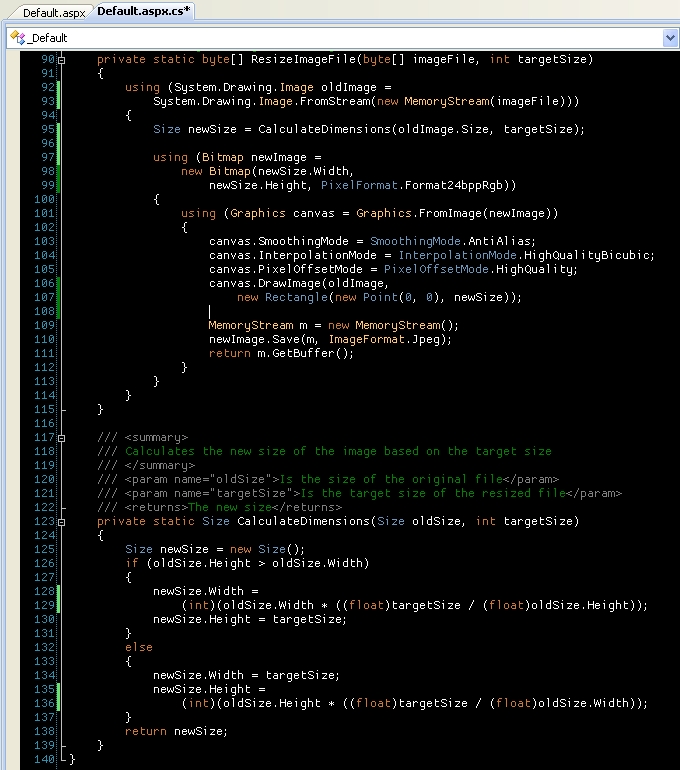
Task: Click the ResizeImageFile method name
Action: coord(303,59)
